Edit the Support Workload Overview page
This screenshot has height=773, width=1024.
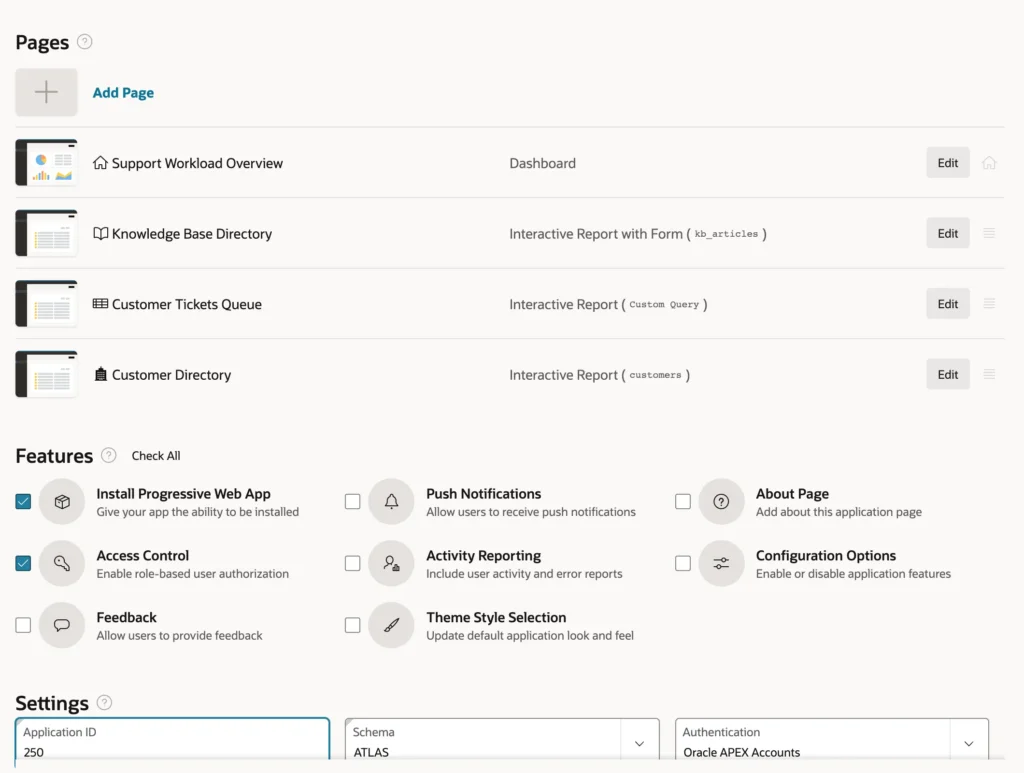948,163
